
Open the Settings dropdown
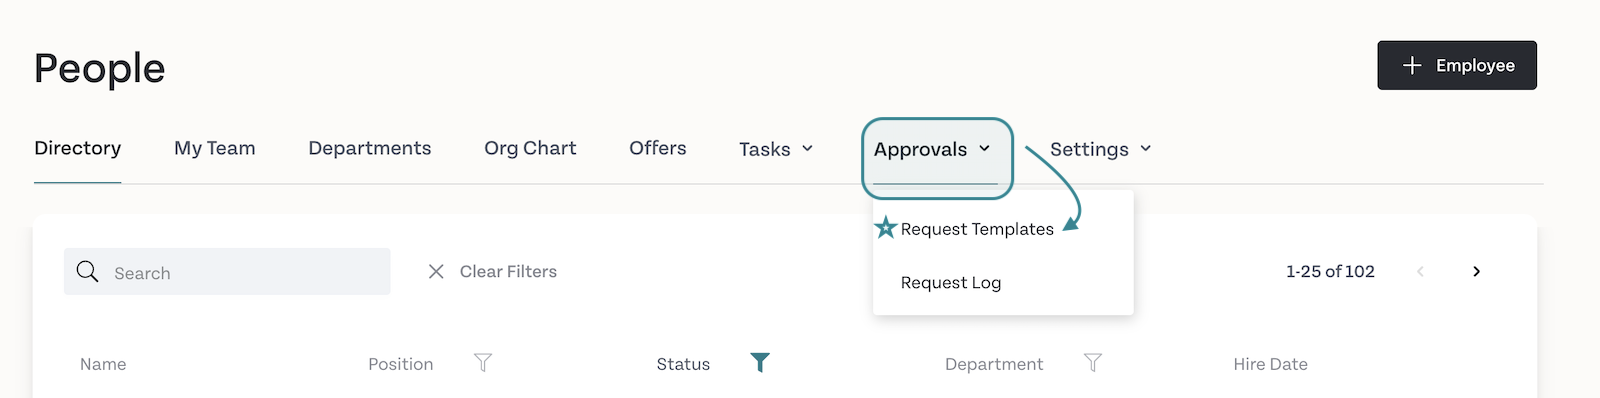1101,149
